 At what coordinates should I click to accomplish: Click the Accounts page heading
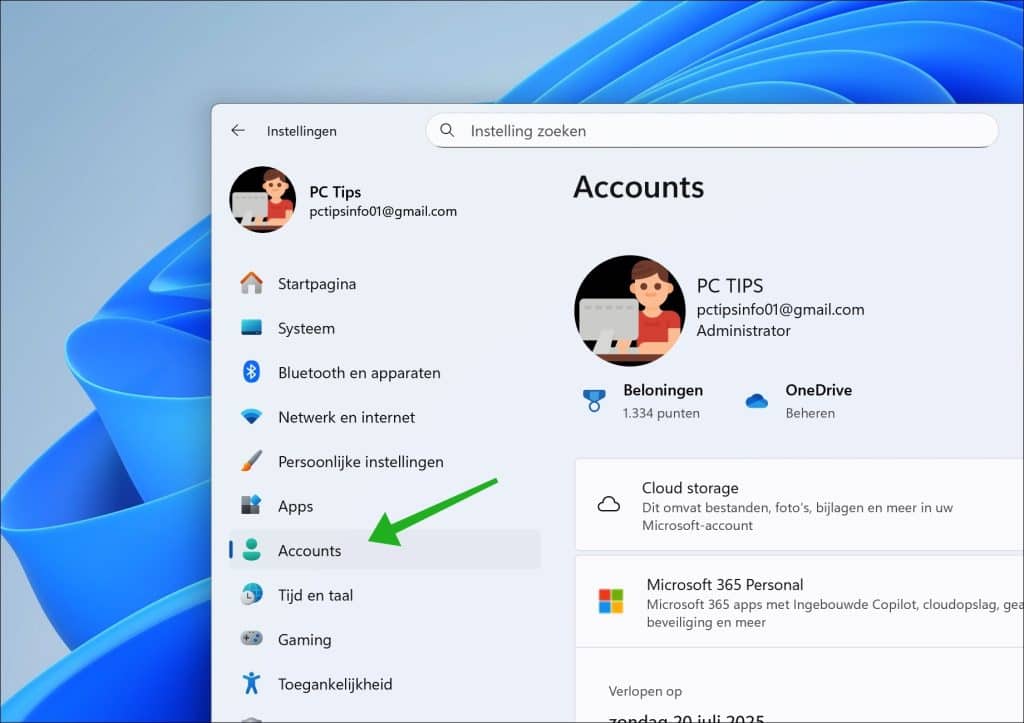pos(639,187)
